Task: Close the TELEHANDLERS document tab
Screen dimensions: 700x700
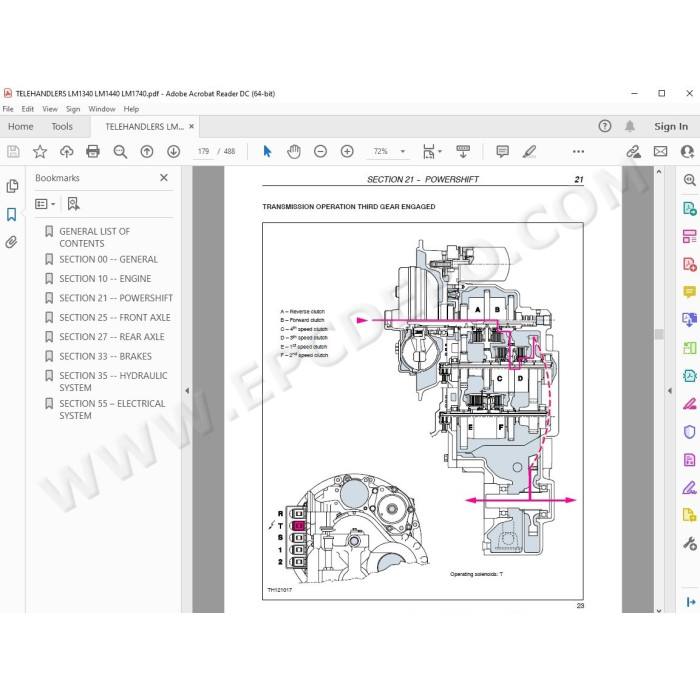Action: click(192, 126)
